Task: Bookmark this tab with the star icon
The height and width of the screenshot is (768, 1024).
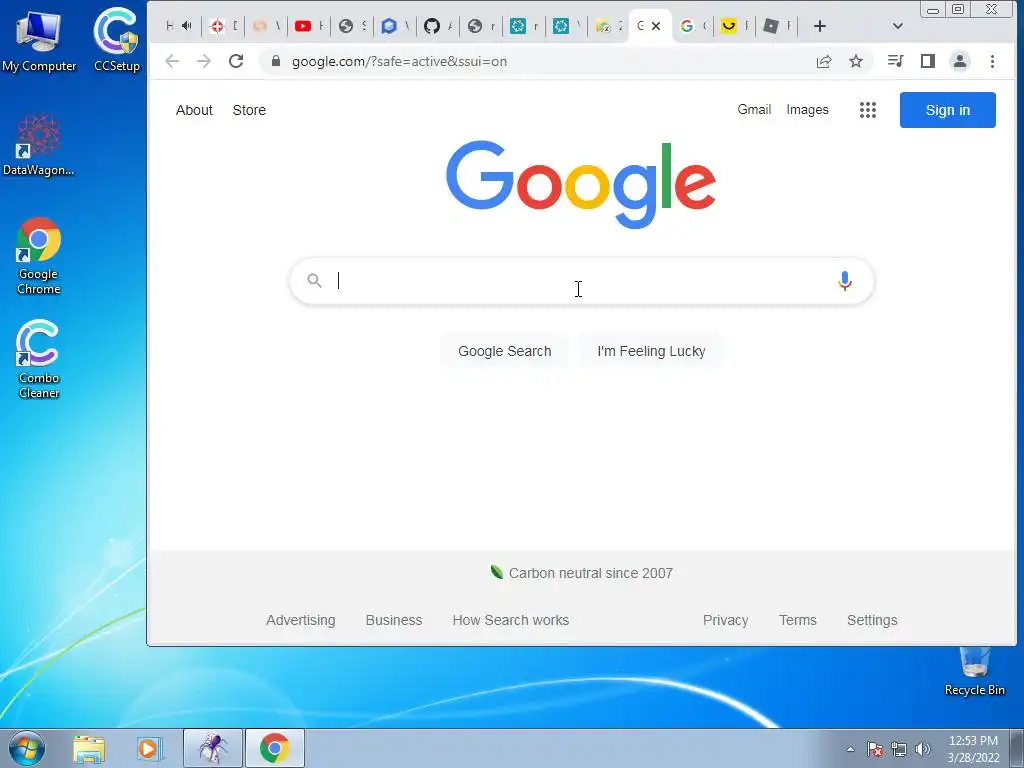Action: pos(856,61)
